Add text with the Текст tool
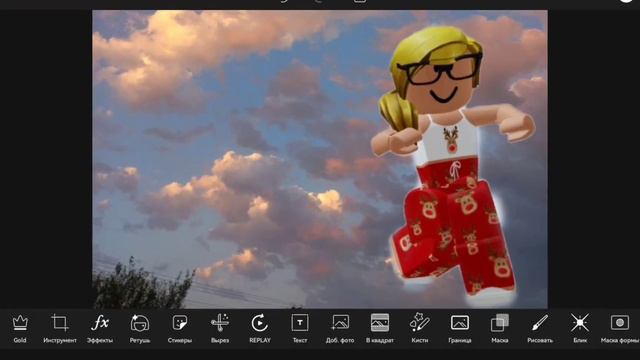The width and height of the screenshot is (640, 360). pos(300,328)
